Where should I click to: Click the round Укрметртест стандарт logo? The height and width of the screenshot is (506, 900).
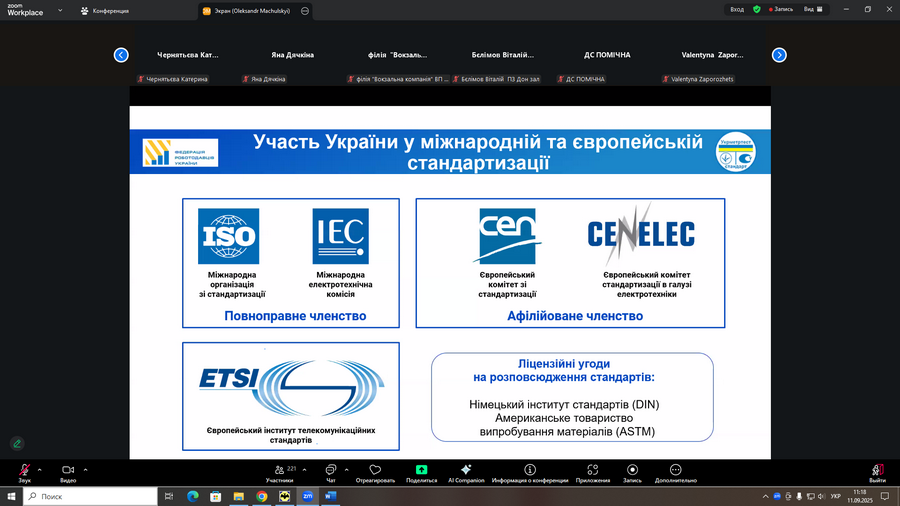point(735,152)
